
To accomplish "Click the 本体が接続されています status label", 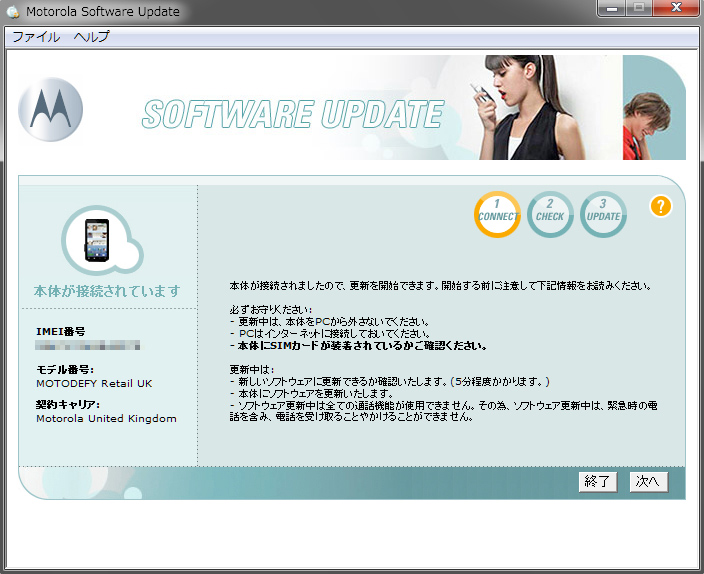I will coord(107,292).
